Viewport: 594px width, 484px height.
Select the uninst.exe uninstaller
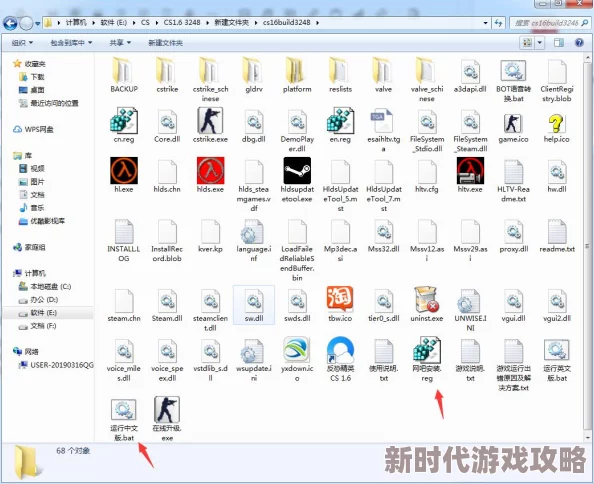(x=427, y=304)
